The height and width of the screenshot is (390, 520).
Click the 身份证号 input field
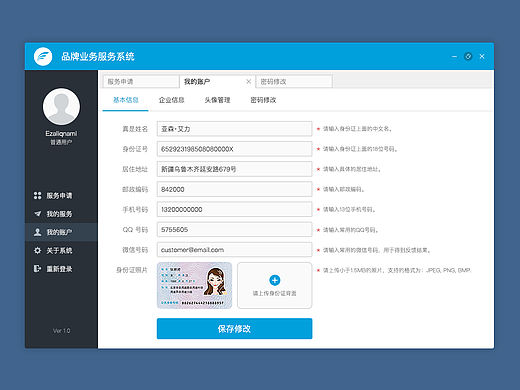click(x=234, y=149)
